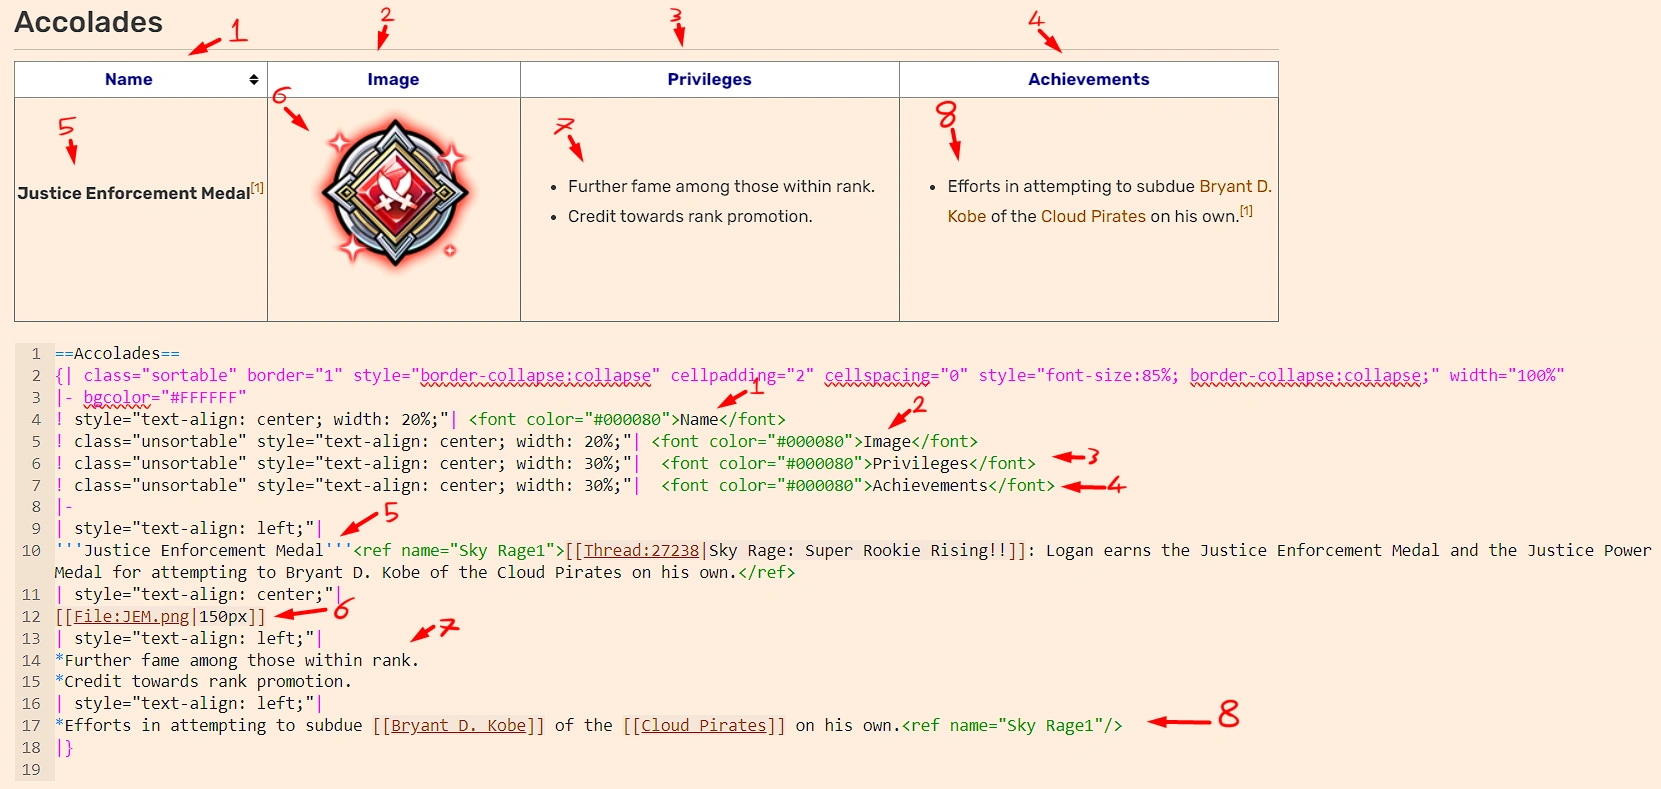This screenshot has width=1661, height=789.
Task: Click 'Privileges</font>' in source line 6
Action: click(953, 463)
